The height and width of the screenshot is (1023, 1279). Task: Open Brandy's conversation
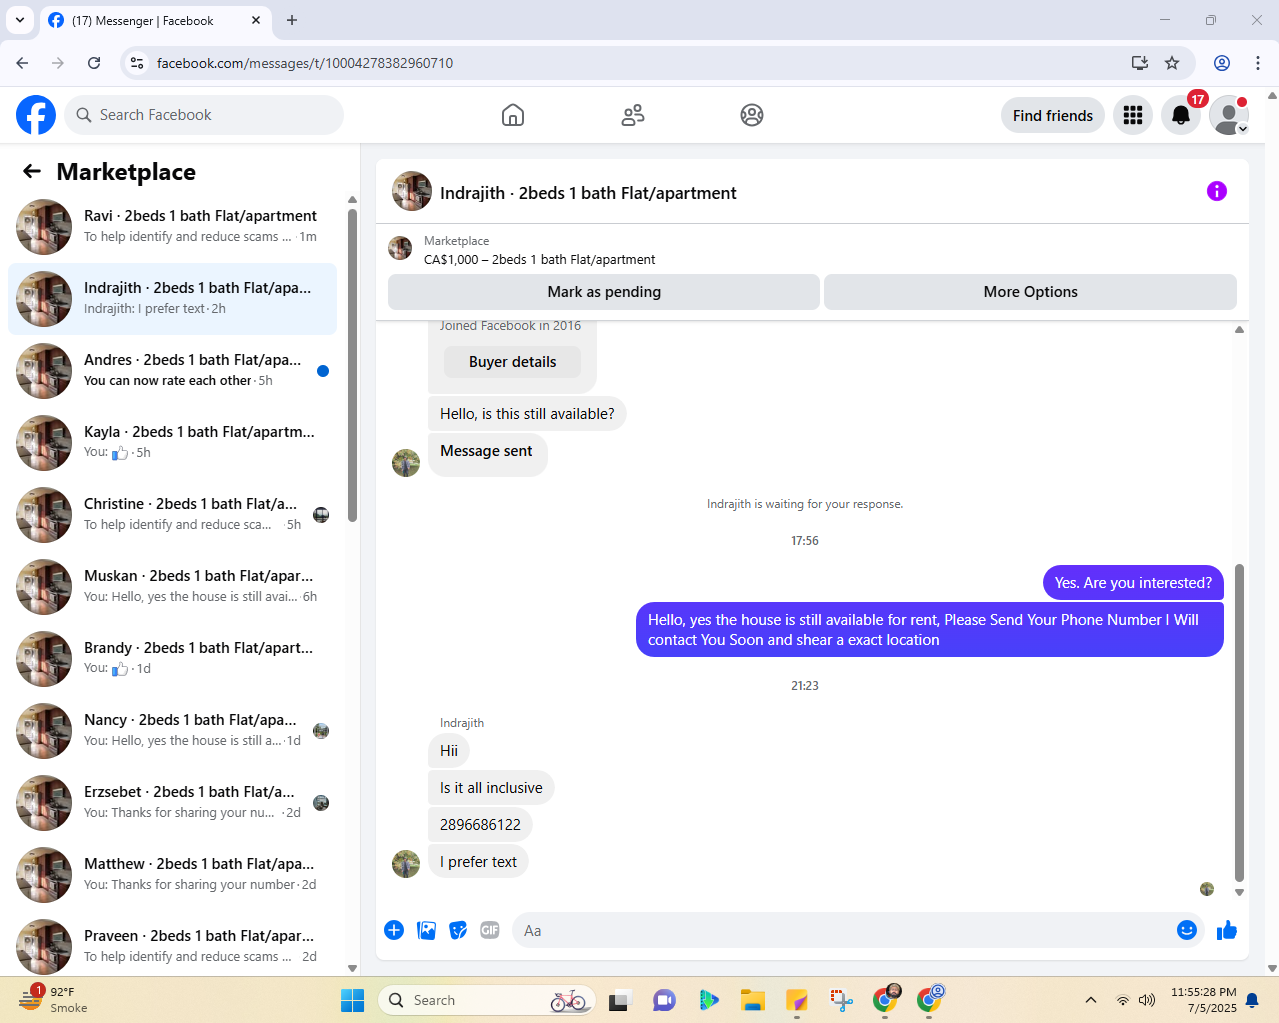click(x=172, y=659)
